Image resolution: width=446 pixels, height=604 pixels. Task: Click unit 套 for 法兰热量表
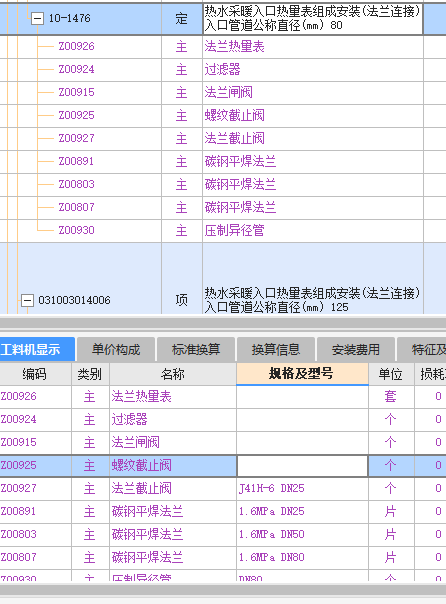point(391,396)
